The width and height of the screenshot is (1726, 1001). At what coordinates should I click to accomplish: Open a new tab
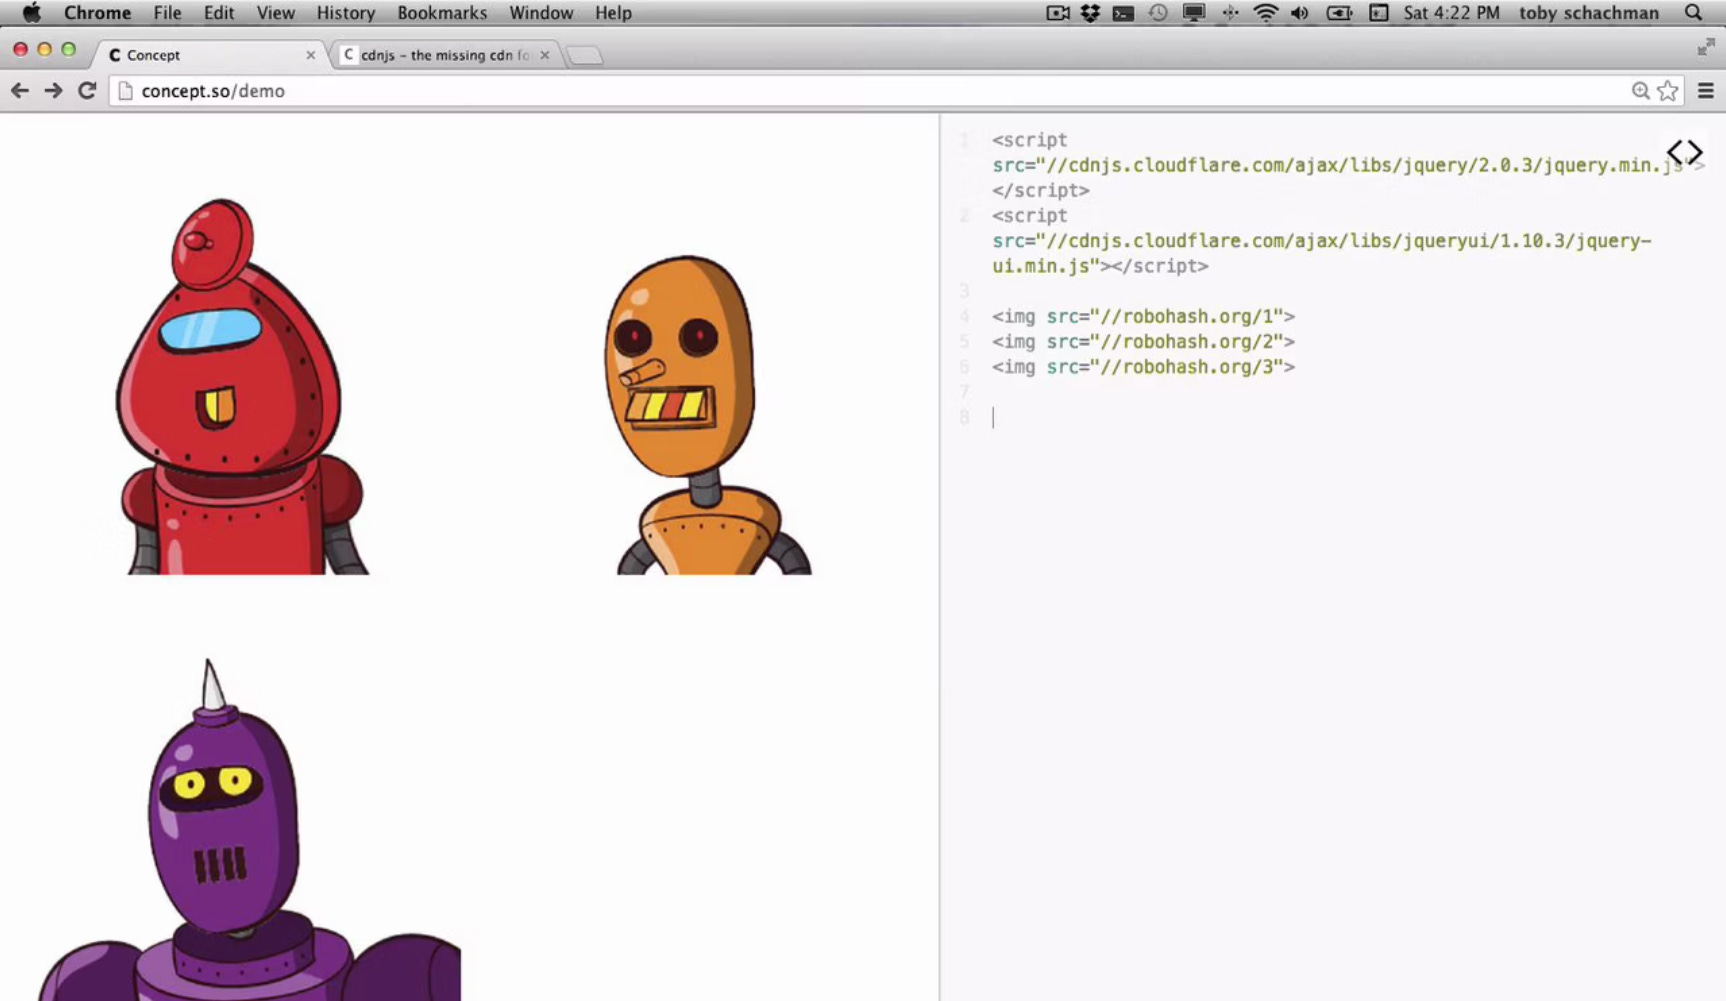(585, 56)
